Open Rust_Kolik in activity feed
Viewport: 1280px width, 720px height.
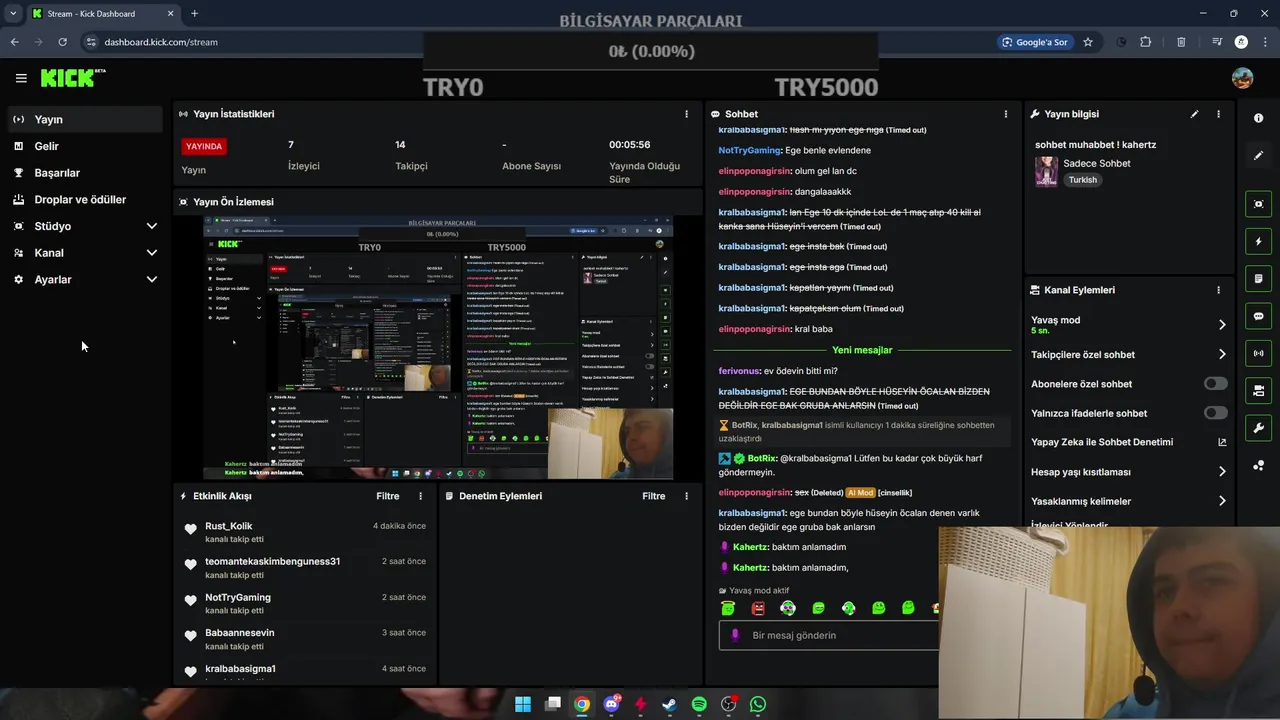pyautogui.click(x=229, y=526)
